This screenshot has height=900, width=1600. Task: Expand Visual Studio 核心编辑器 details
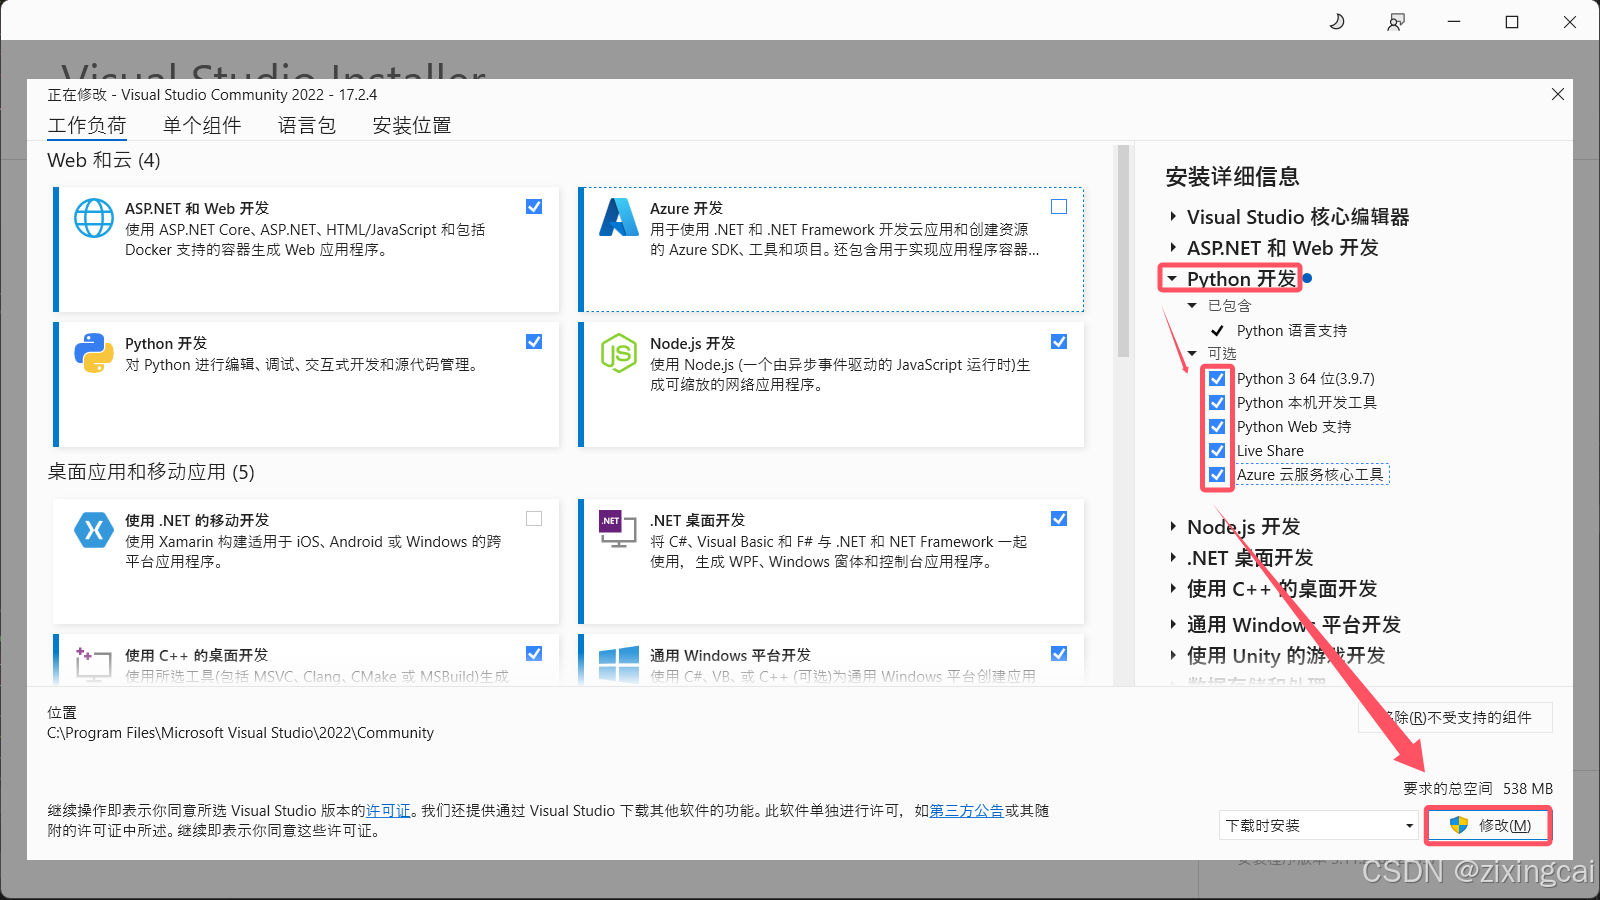pyautogui.click(x=1173, y=217)
